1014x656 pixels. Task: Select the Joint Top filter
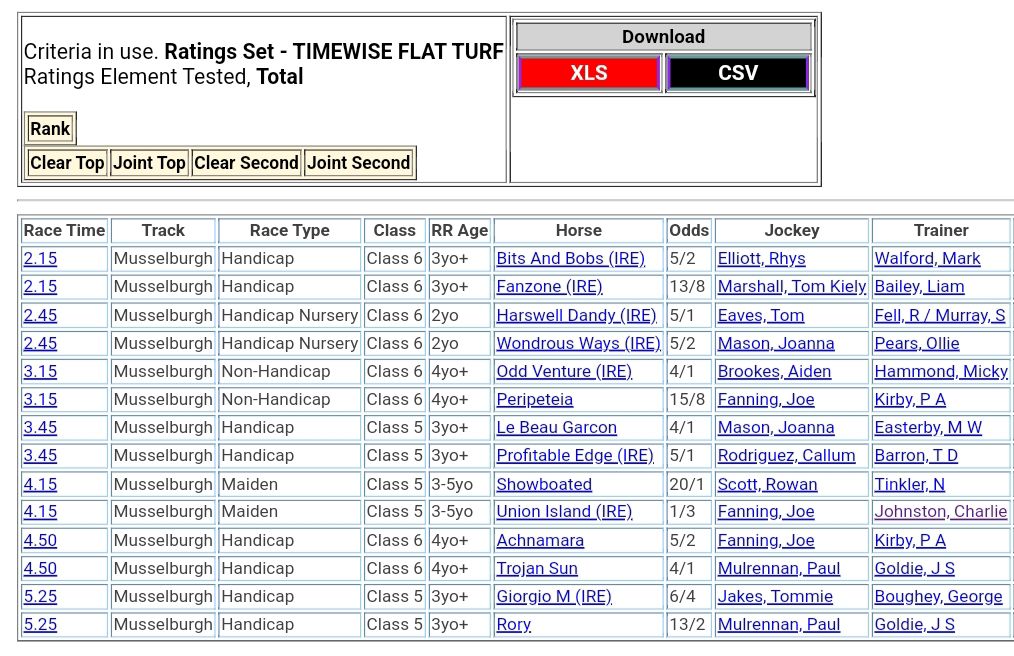tap(149, 163)
